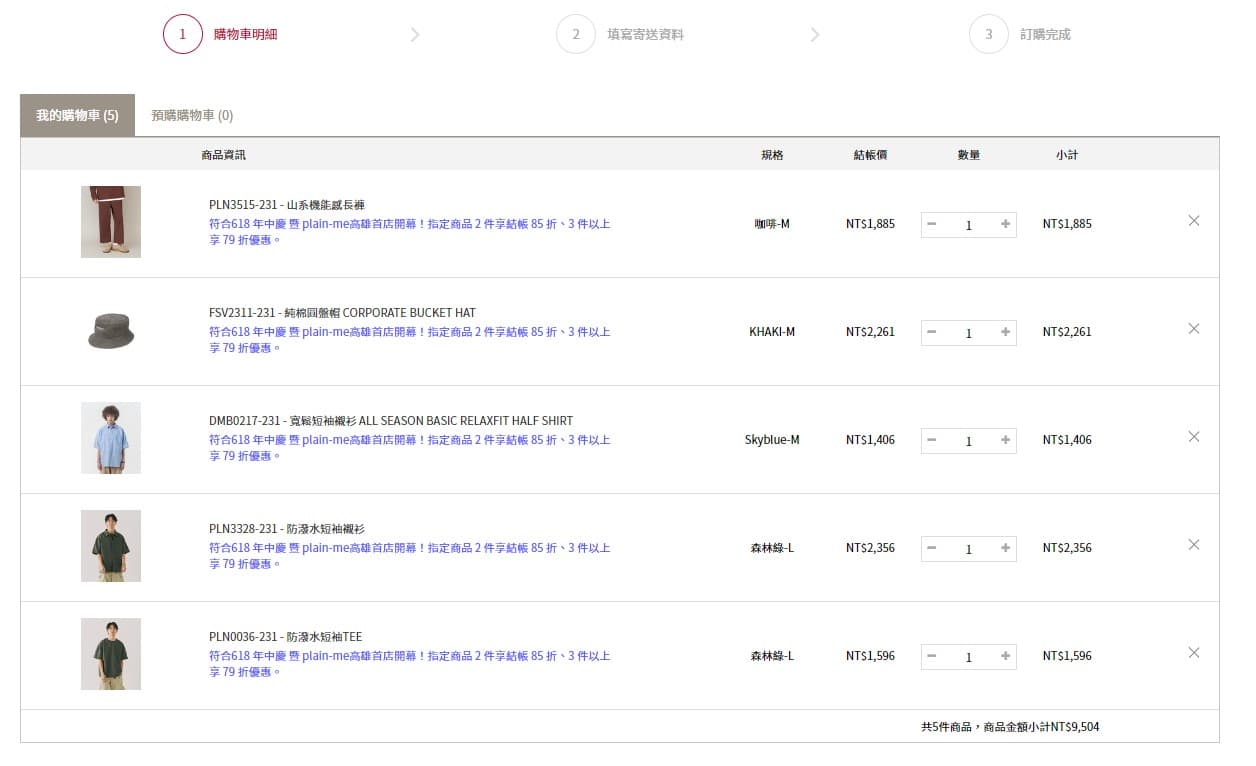Switch to the 預購購物車 (0) tab
The width and height of the screenshot is (1256, 766).
point(192,116)
